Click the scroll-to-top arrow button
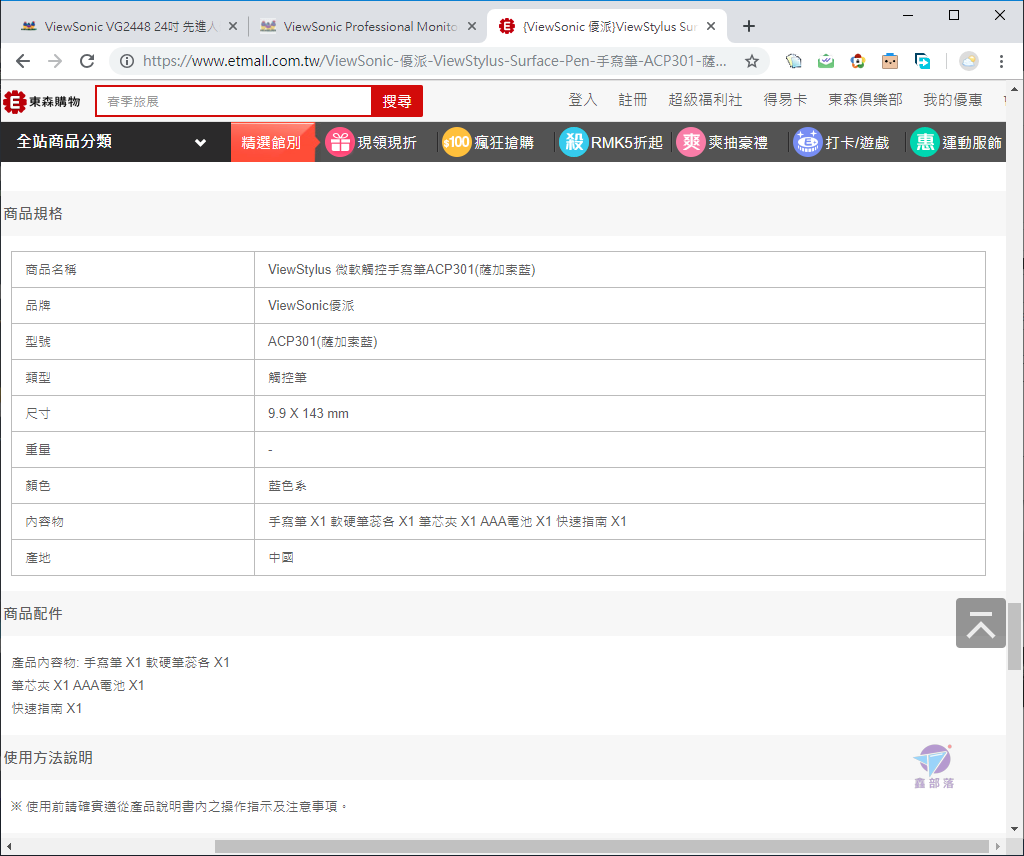1024x856 pixels. pos(981,623)
